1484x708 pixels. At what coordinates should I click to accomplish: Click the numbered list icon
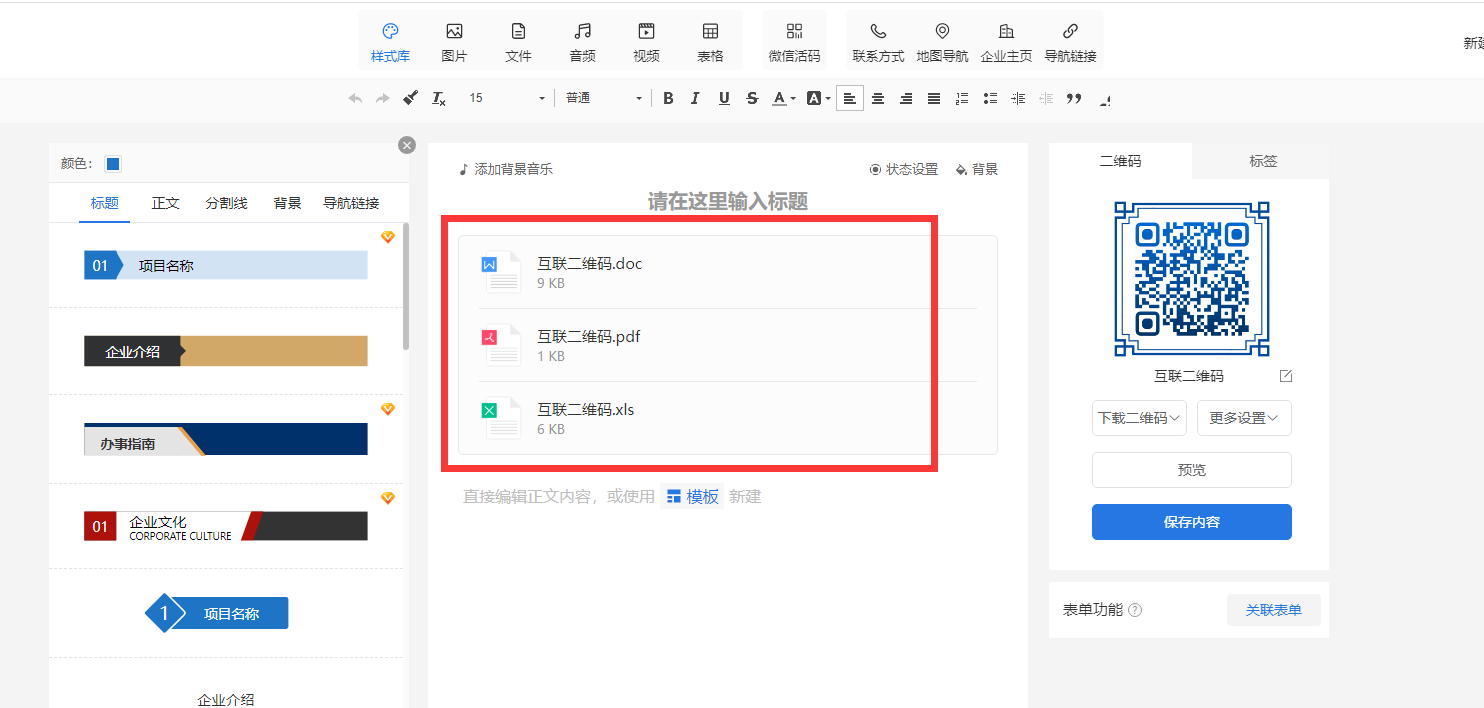click(x=962, y=98)
